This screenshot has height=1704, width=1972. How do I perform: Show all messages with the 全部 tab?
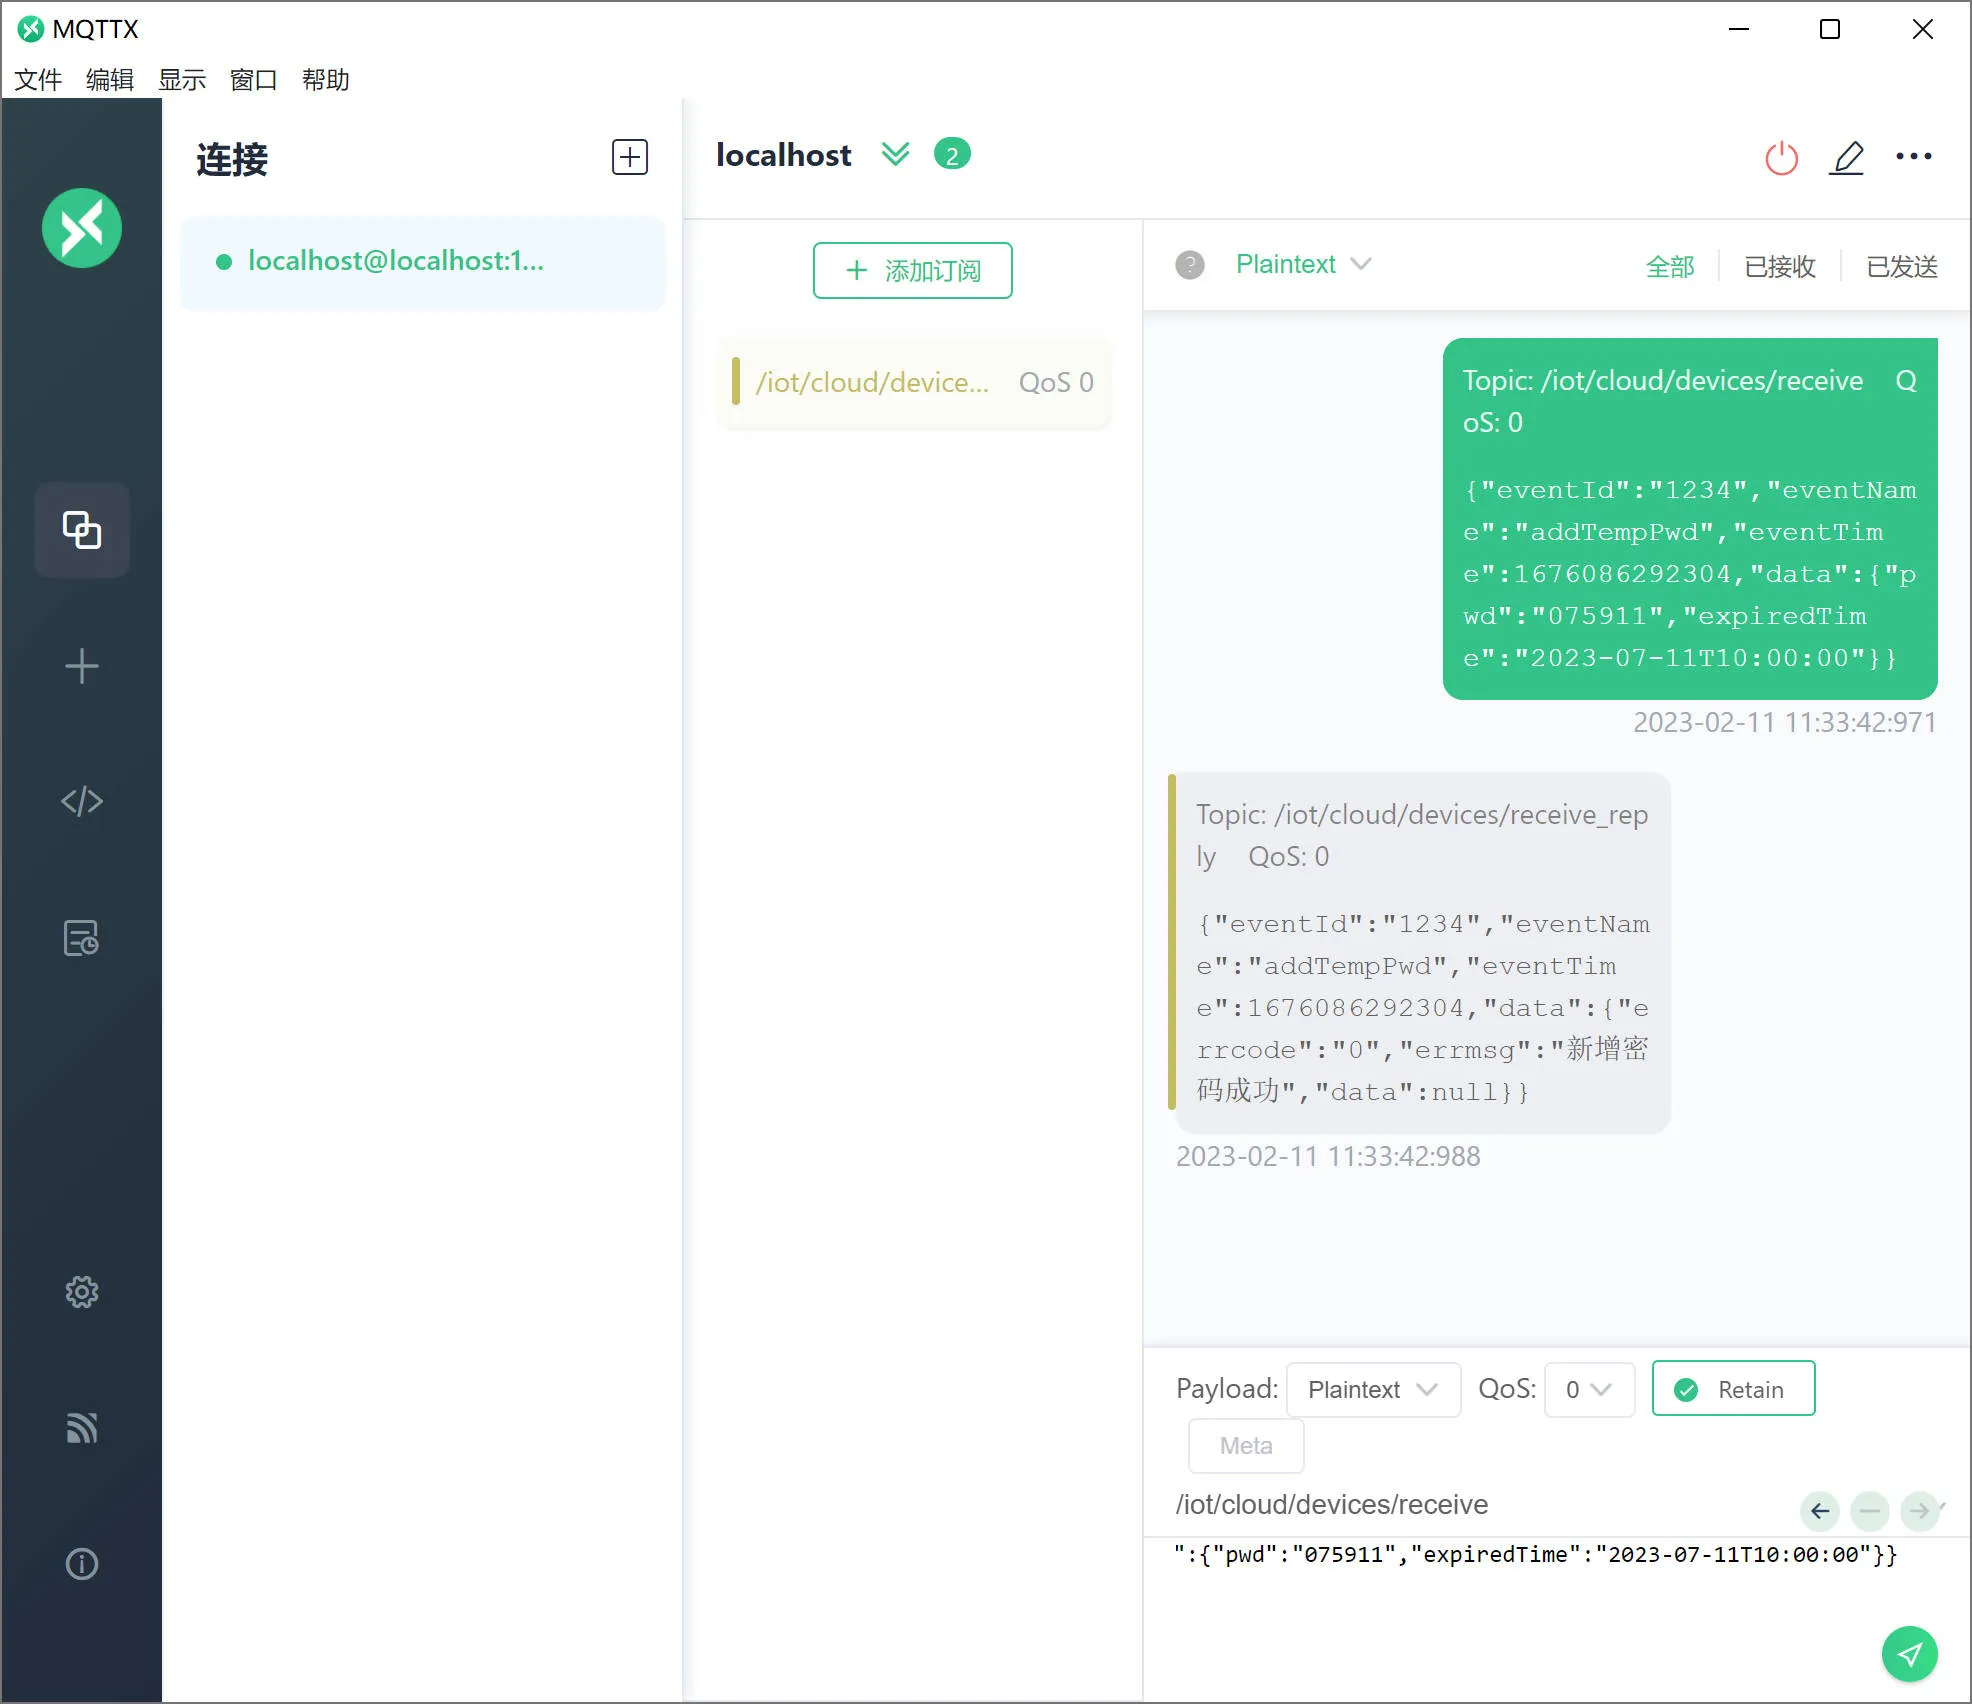[1670, 266]
